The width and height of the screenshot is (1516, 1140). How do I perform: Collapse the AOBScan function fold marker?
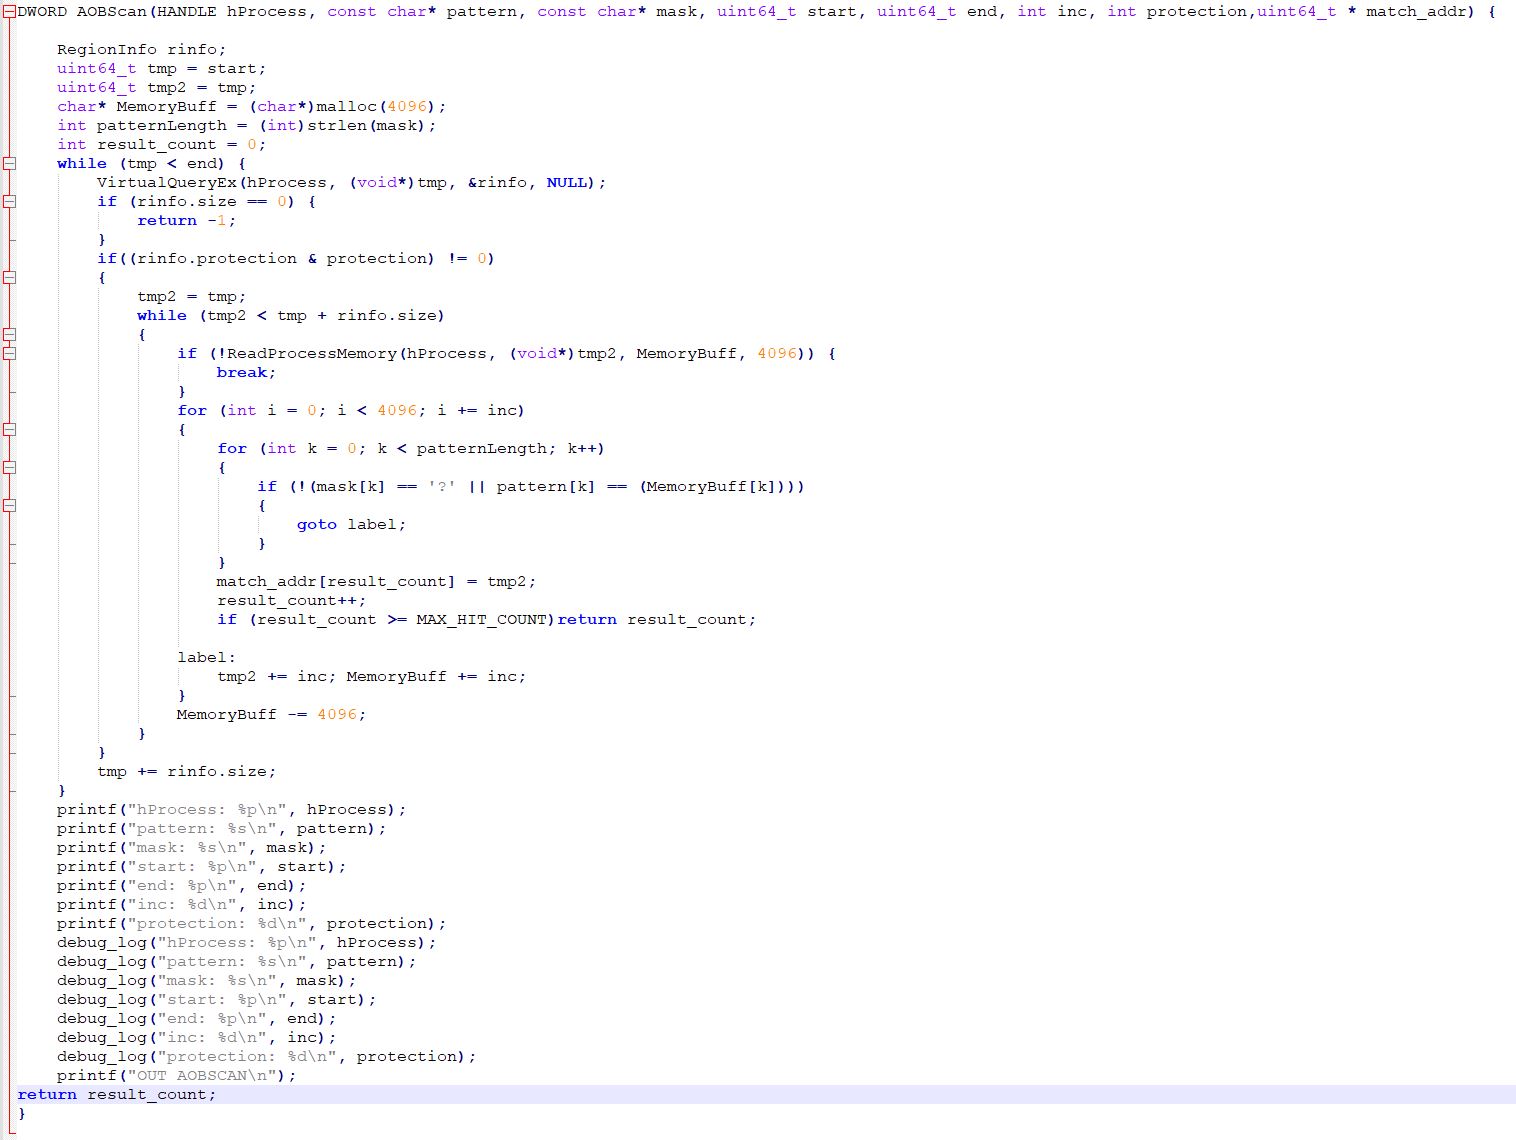(x=9, y=12)
